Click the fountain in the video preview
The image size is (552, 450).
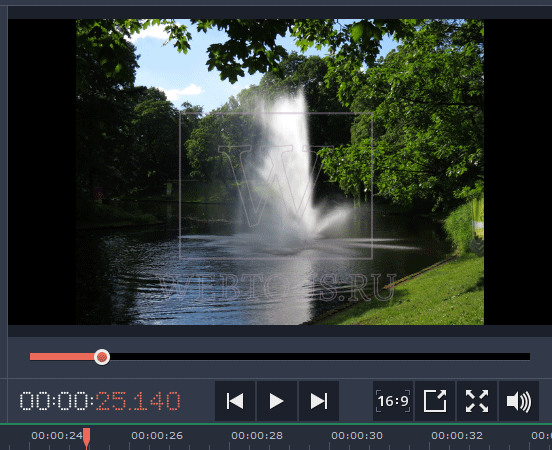point(289,169)
